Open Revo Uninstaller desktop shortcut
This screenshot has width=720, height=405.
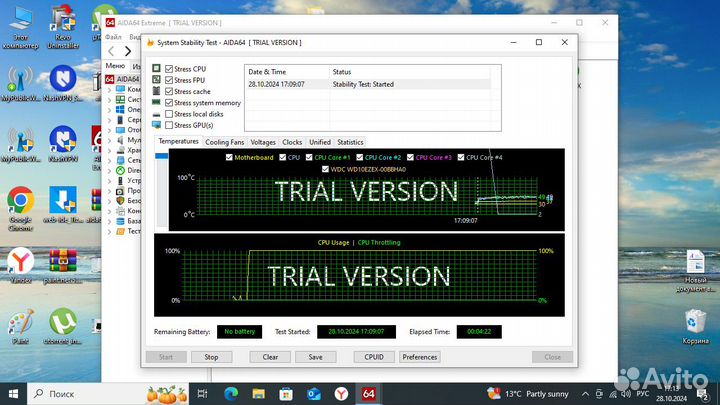[x=63, y=27]
